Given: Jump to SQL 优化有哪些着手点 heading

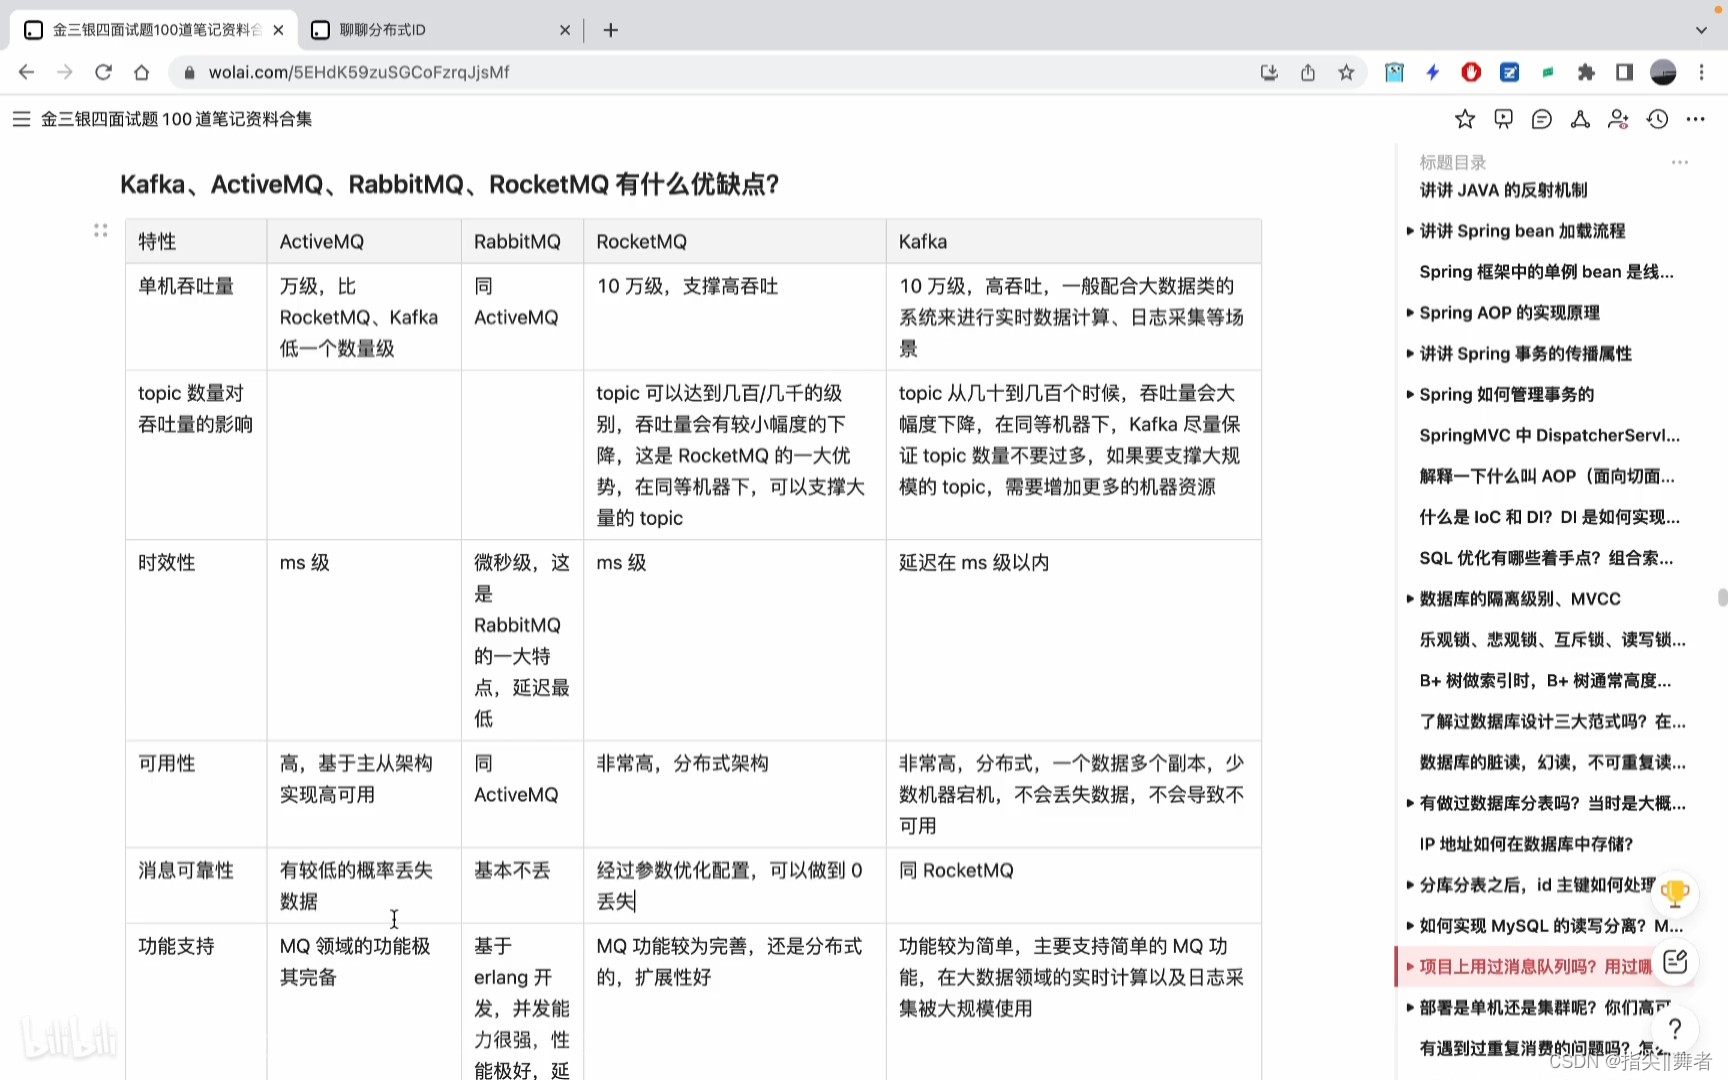Looking at the screenshot, I should (x=1546, y=558).
